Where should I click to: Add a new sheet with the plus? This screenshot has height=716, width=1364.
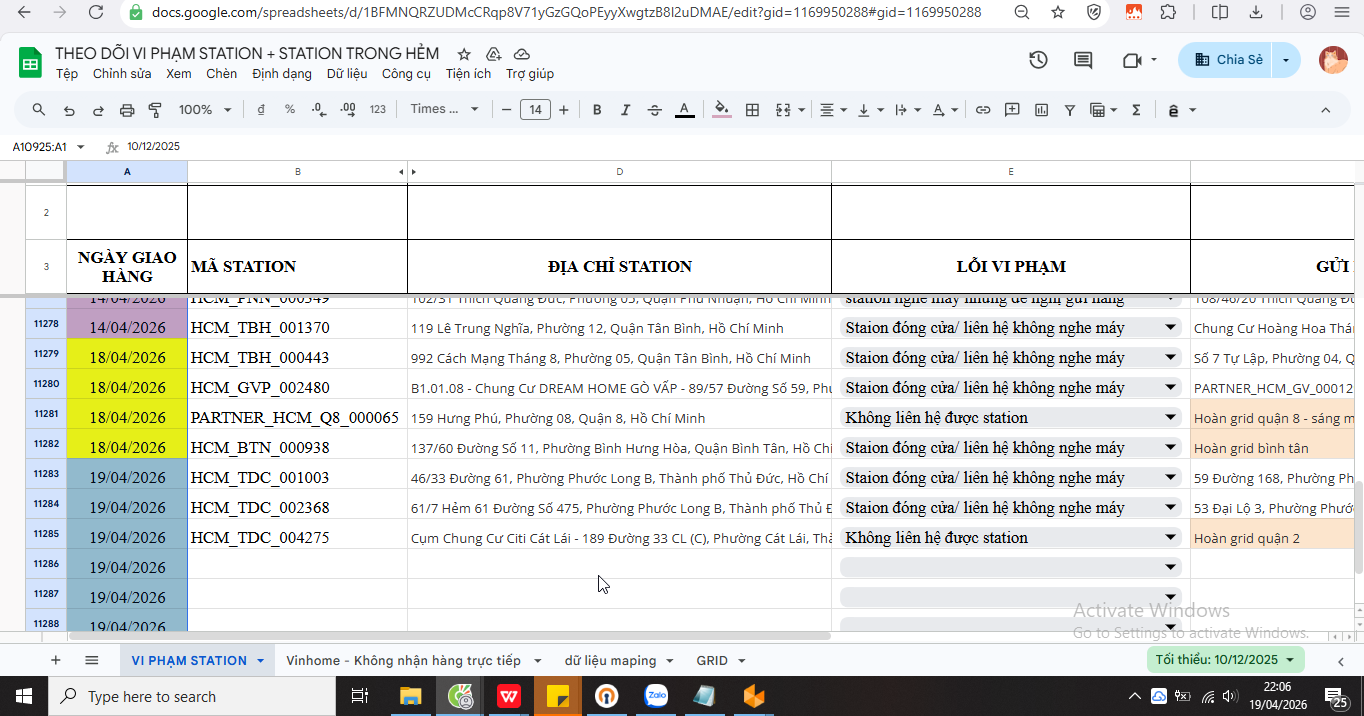56,660
